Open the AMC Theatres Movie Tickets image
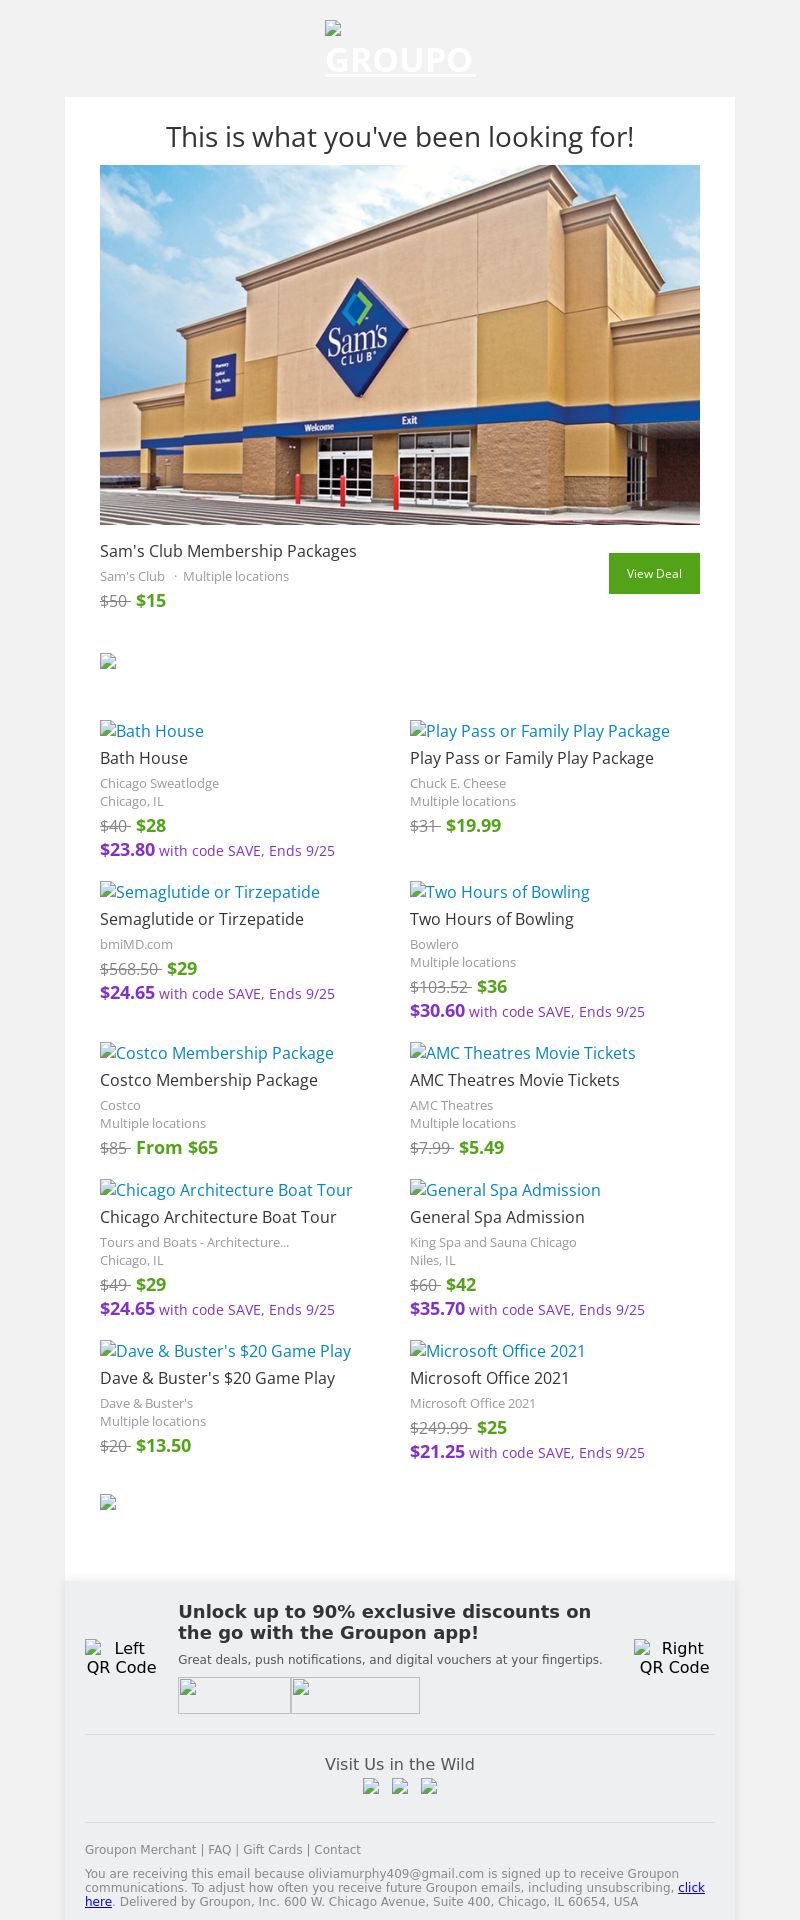 click(x=523, y=1053)
